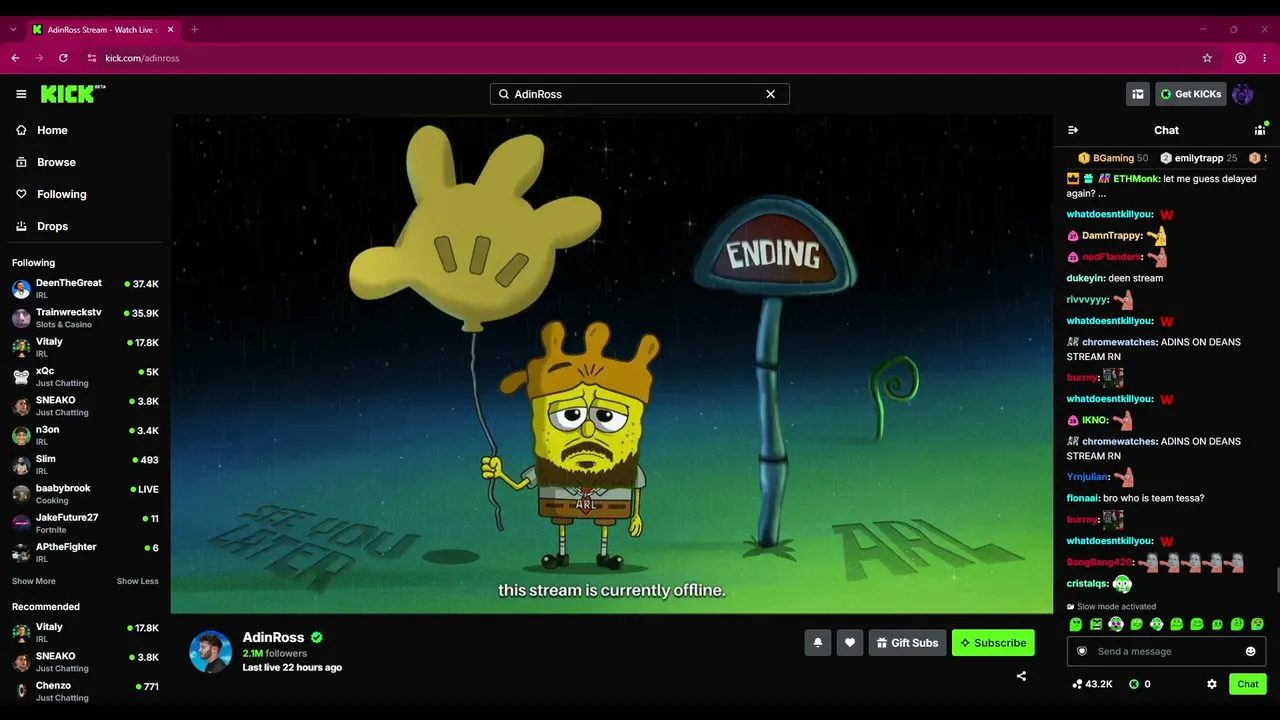This screenshot has width=1280, height=720.
Task: Open the shop icon beside Get KICKs
Action: 1138,94
